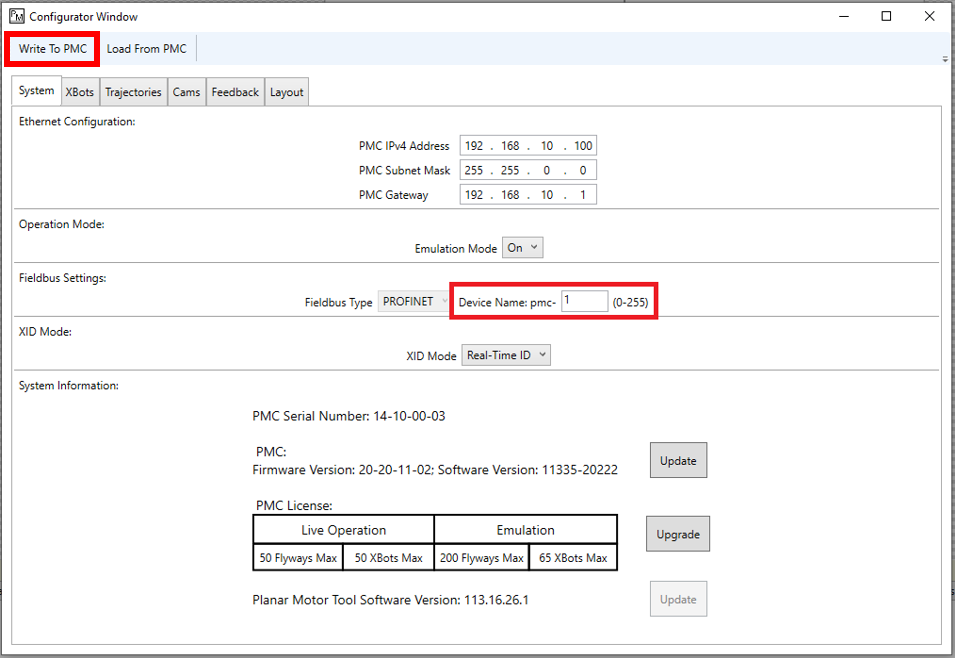Open the toolbar overflow arrow at right

(944, 59)
